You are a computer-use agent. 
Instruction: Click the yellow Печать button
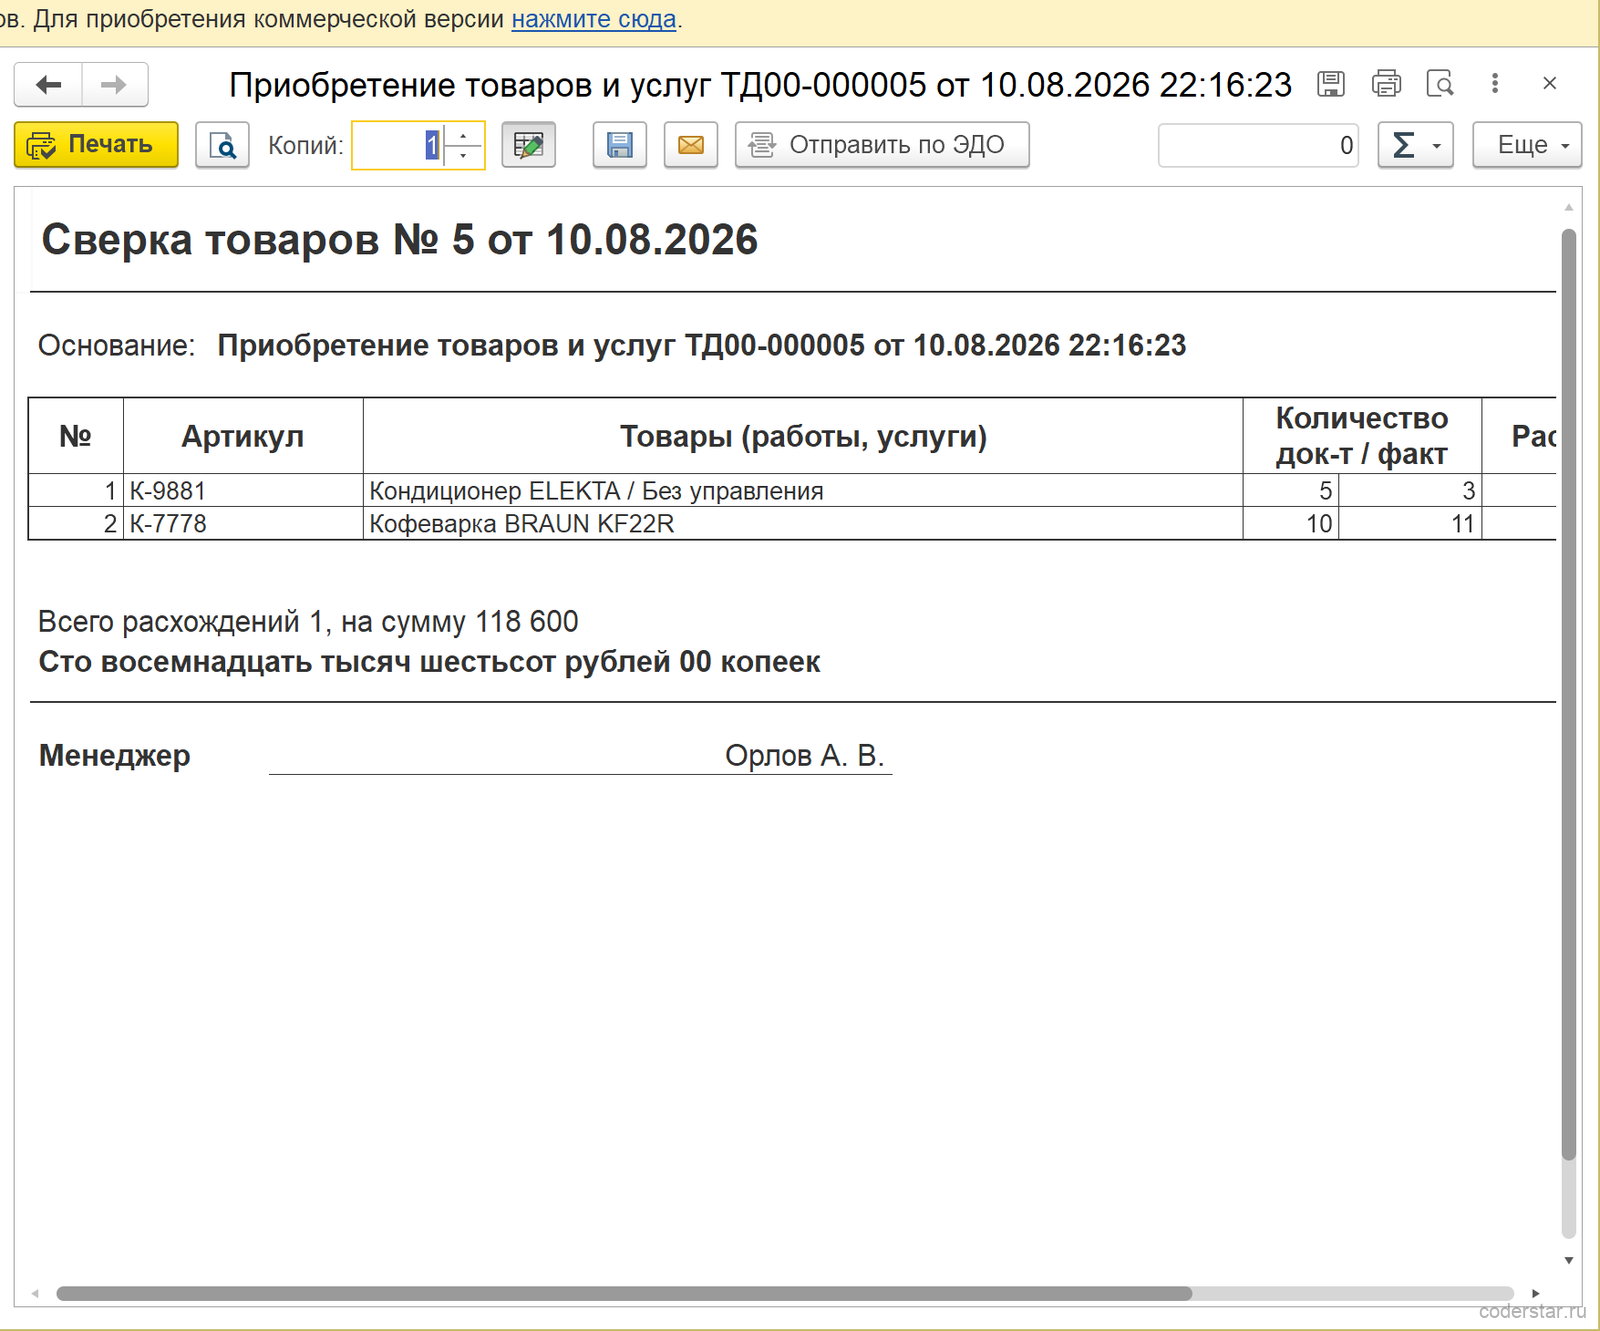(x=96, y=145)
